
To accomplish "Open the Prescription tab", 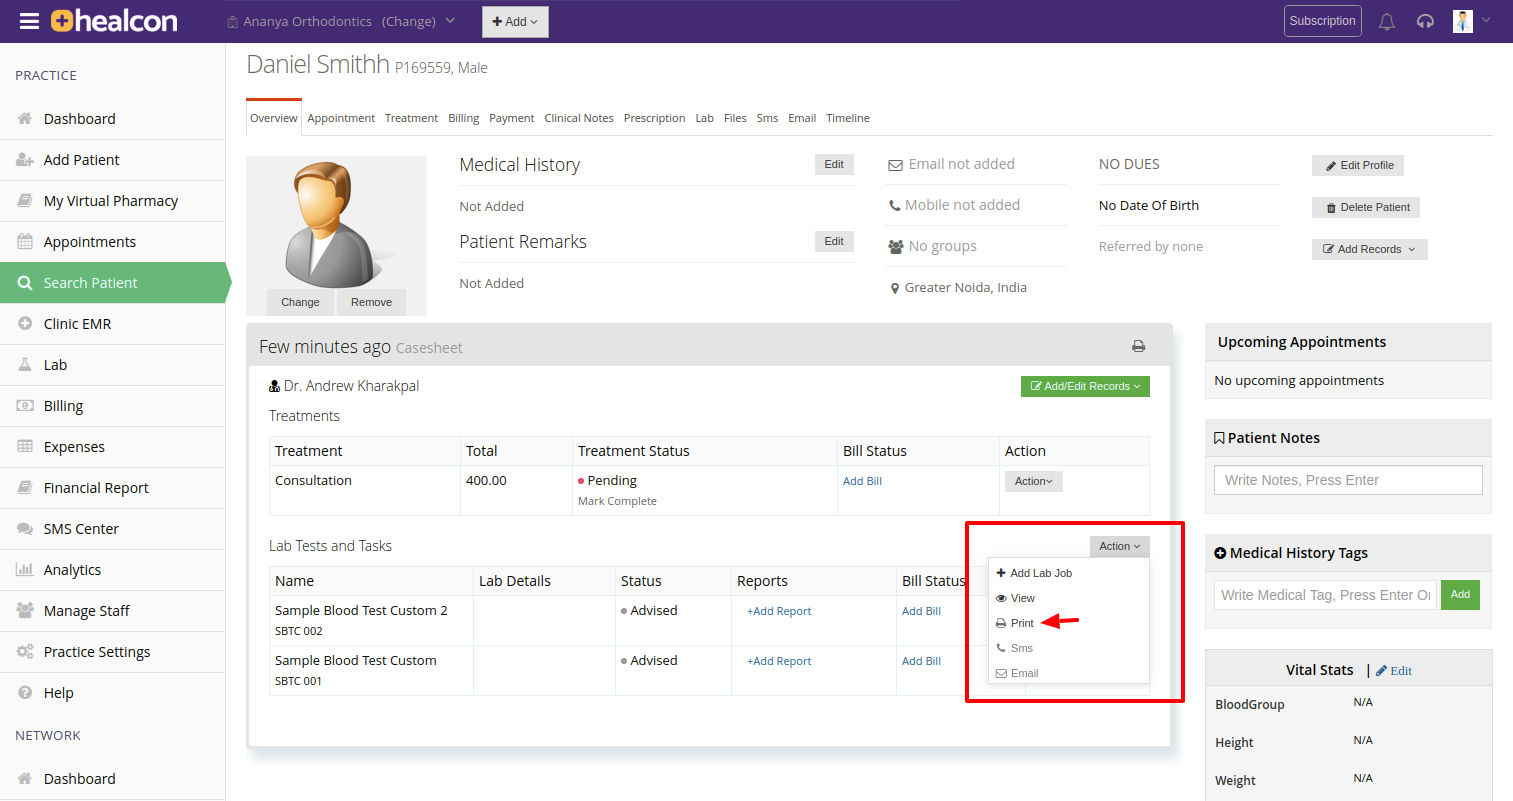I will 654,118.
